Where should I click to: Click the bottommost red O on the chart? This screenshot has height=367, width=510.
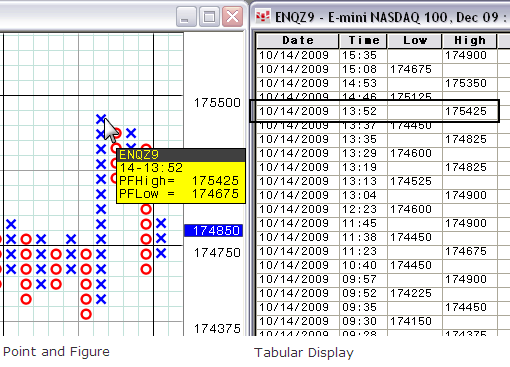[x=86, y=314]
